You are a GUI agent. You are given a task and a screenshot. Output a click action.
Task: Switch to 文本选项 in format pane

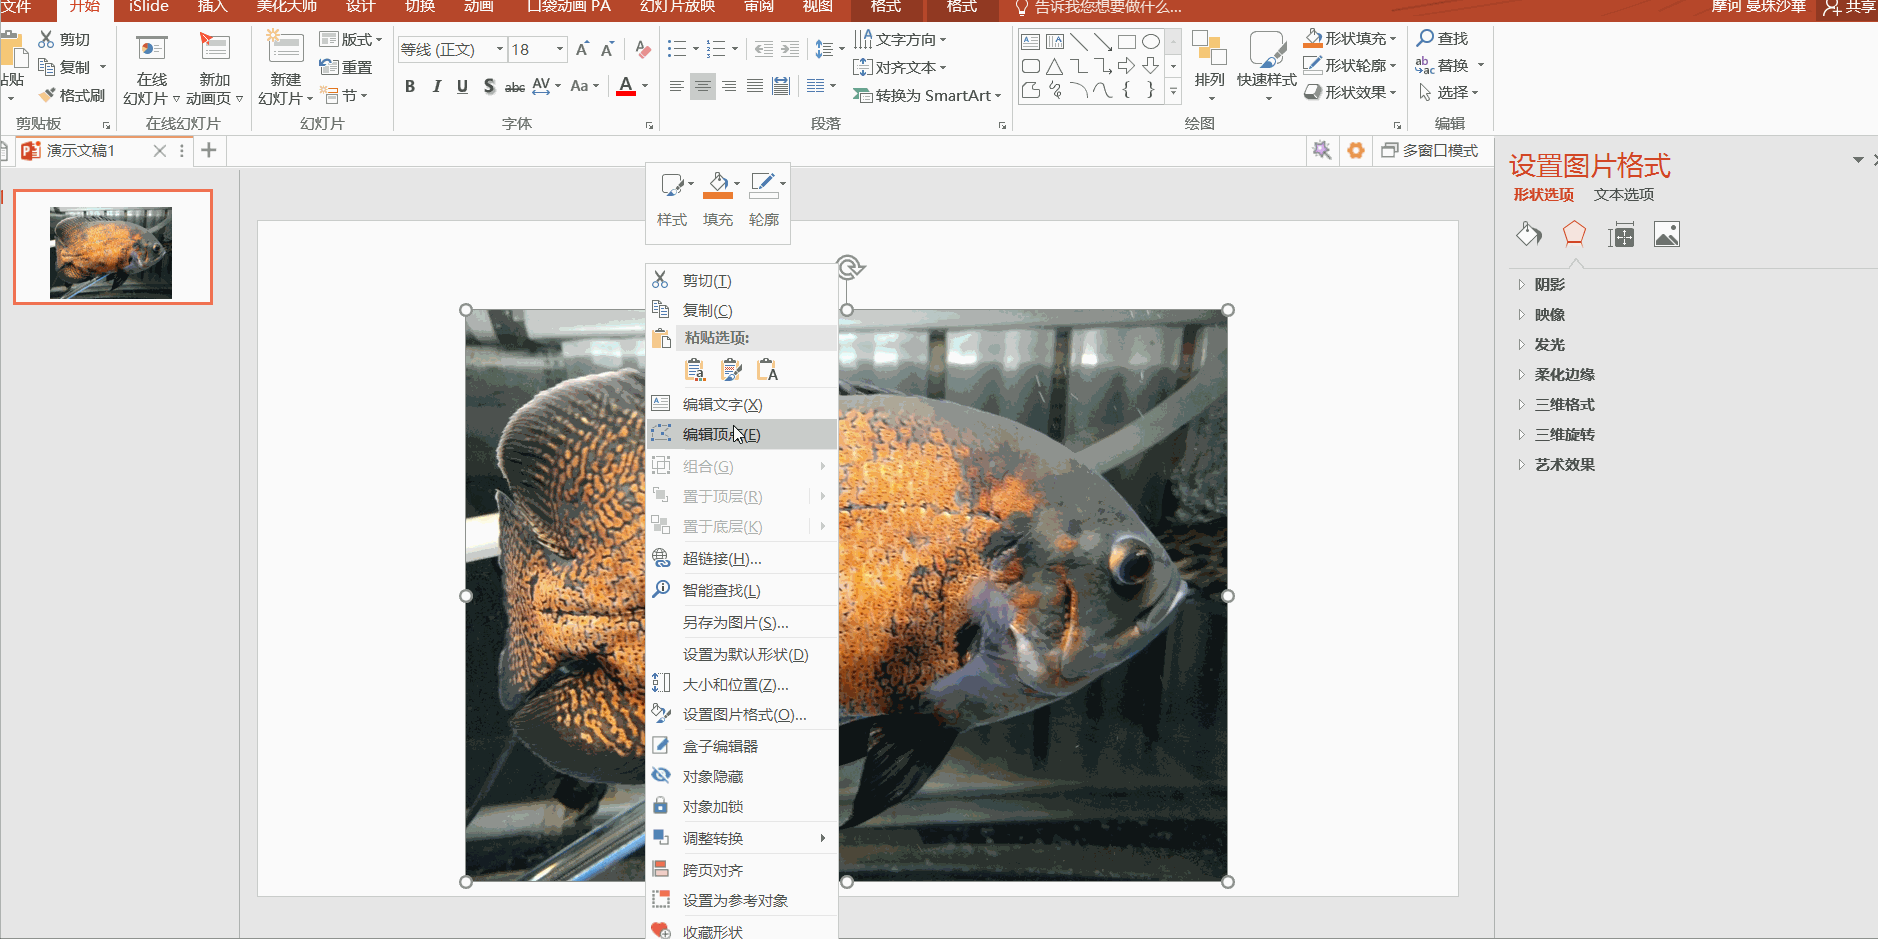click(x=1623, y=195)
